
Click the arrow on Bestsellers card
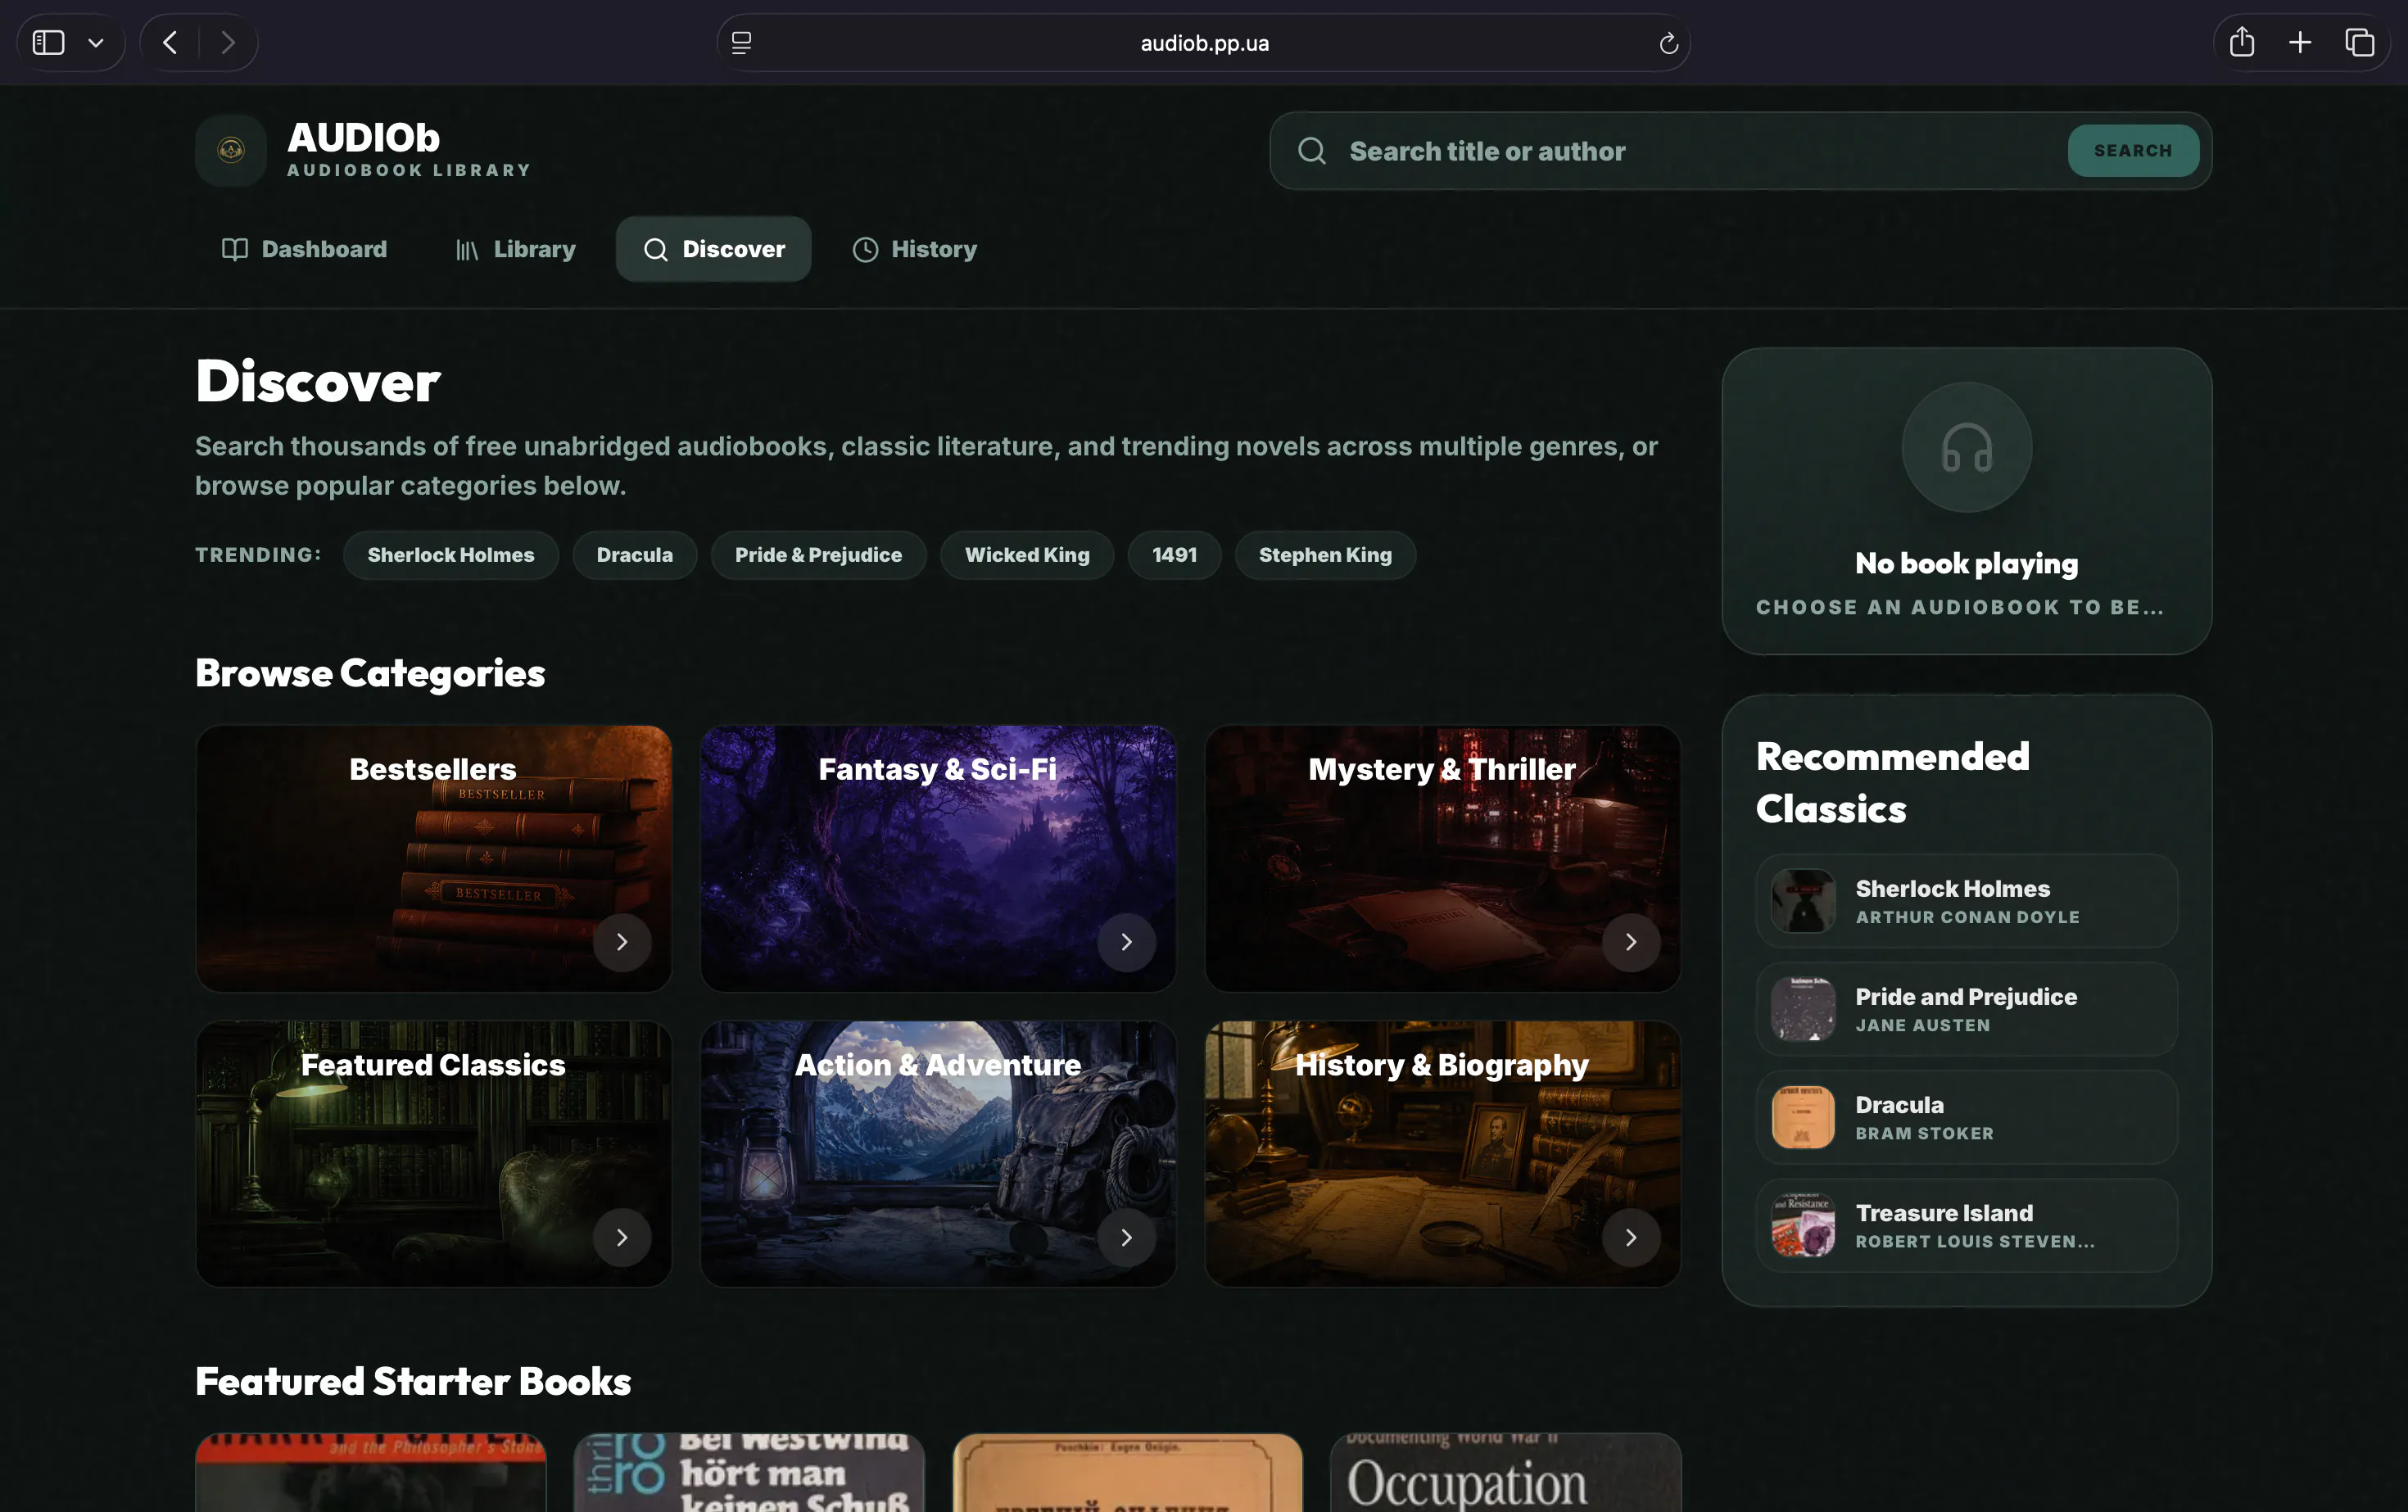[622, 942]
